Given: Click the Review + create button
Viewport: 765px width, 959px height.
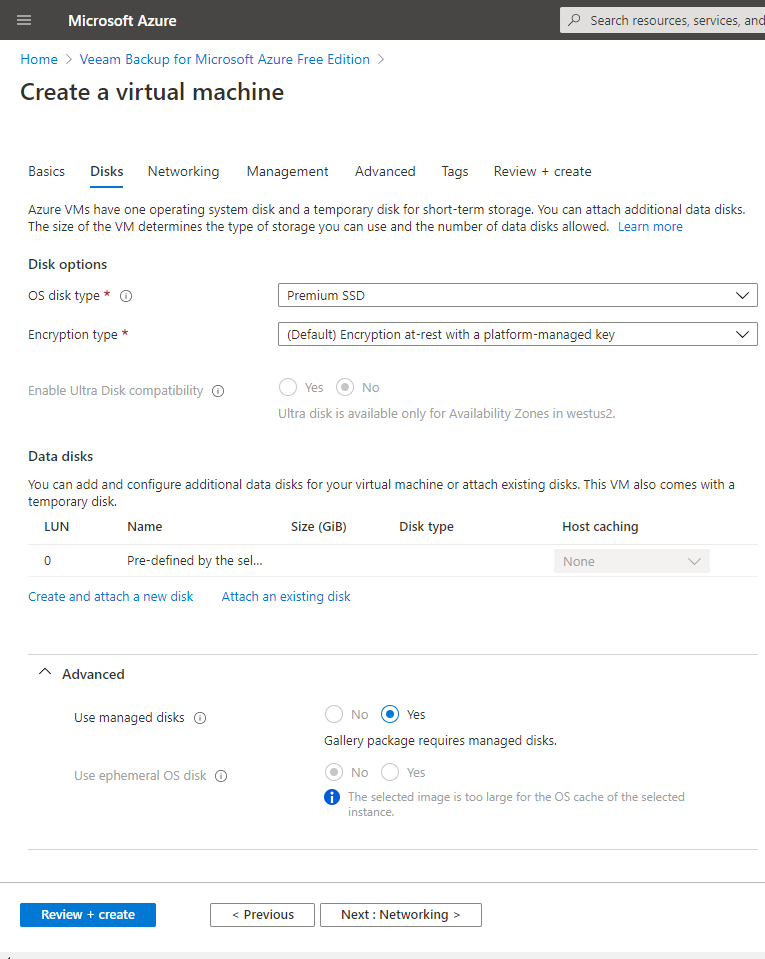Looking at the screenshot, I should 88,915.
